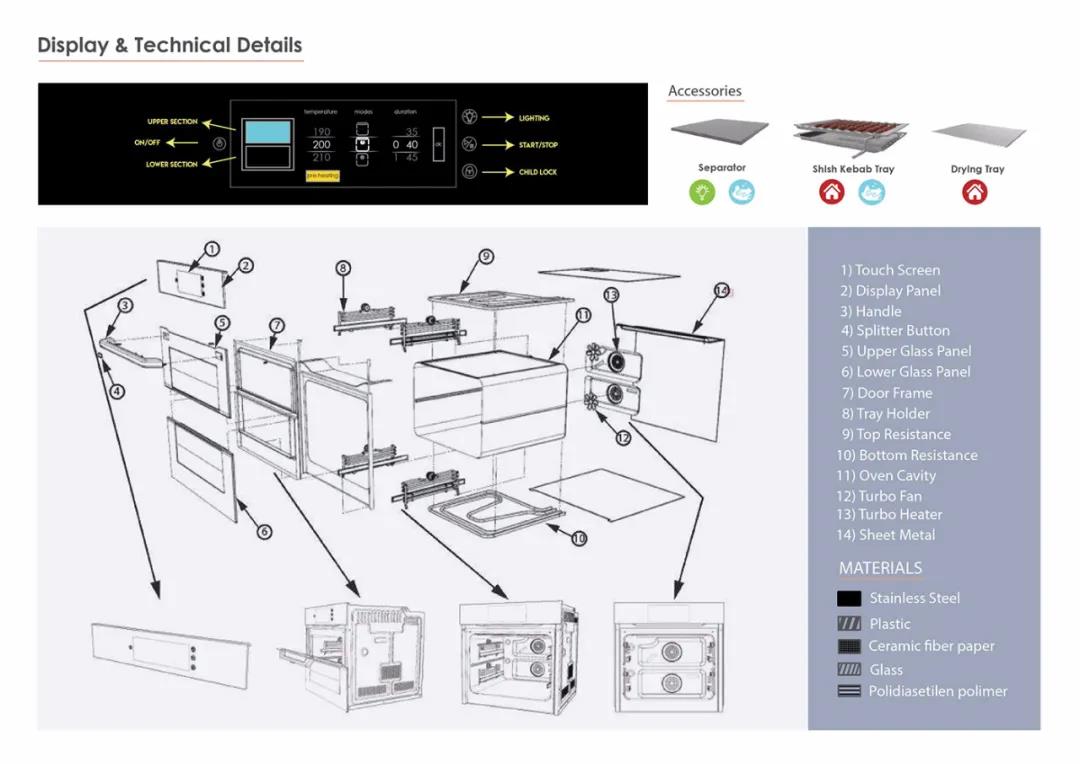Click red home icon under Drying Tray
This screenshot has width=1080, height=764.
pyautogui.click(x=975, y=193)
